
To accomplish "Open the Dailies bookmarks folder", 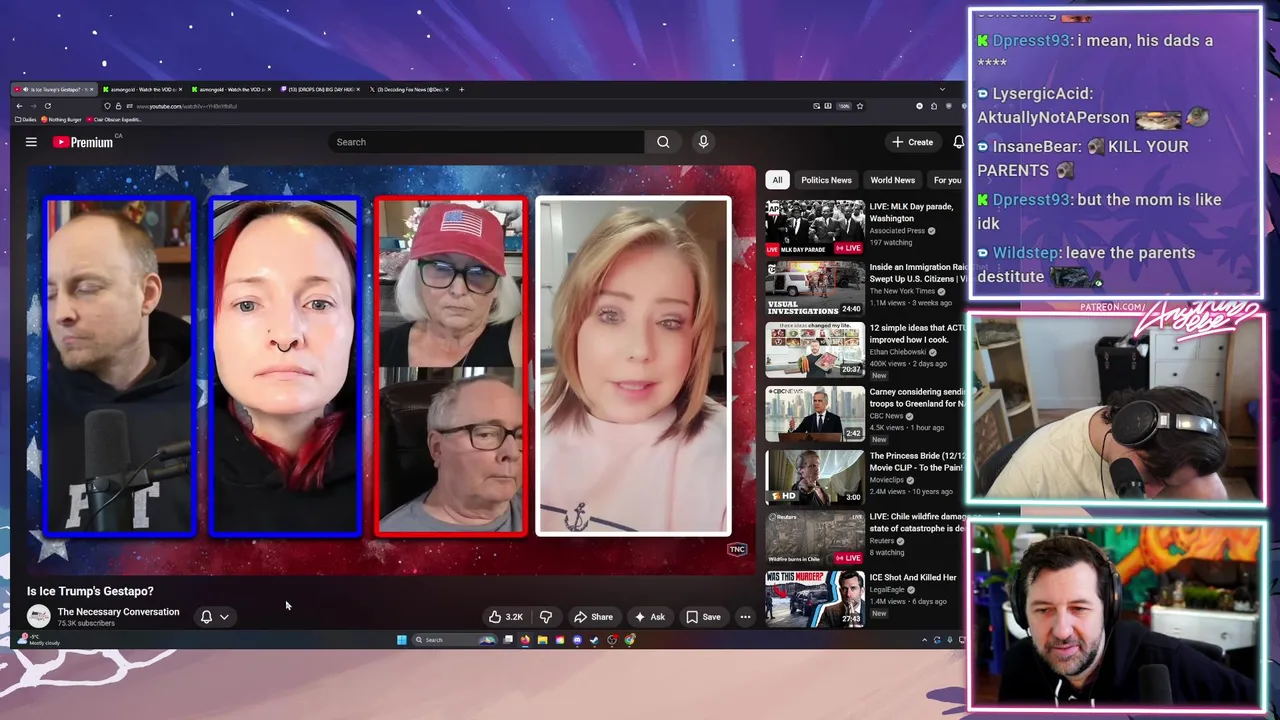I will click(x=25, y=119).
